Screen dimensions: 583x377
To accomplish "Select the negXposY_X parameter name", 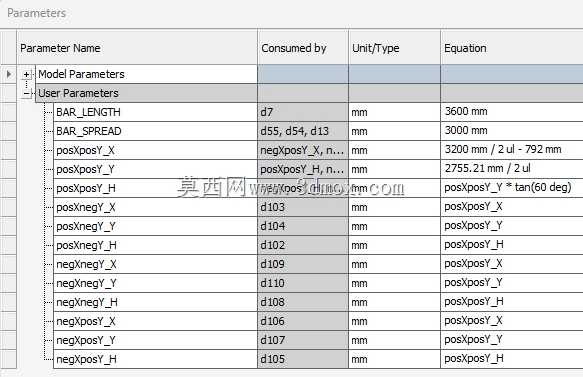I will coord(155,321).
